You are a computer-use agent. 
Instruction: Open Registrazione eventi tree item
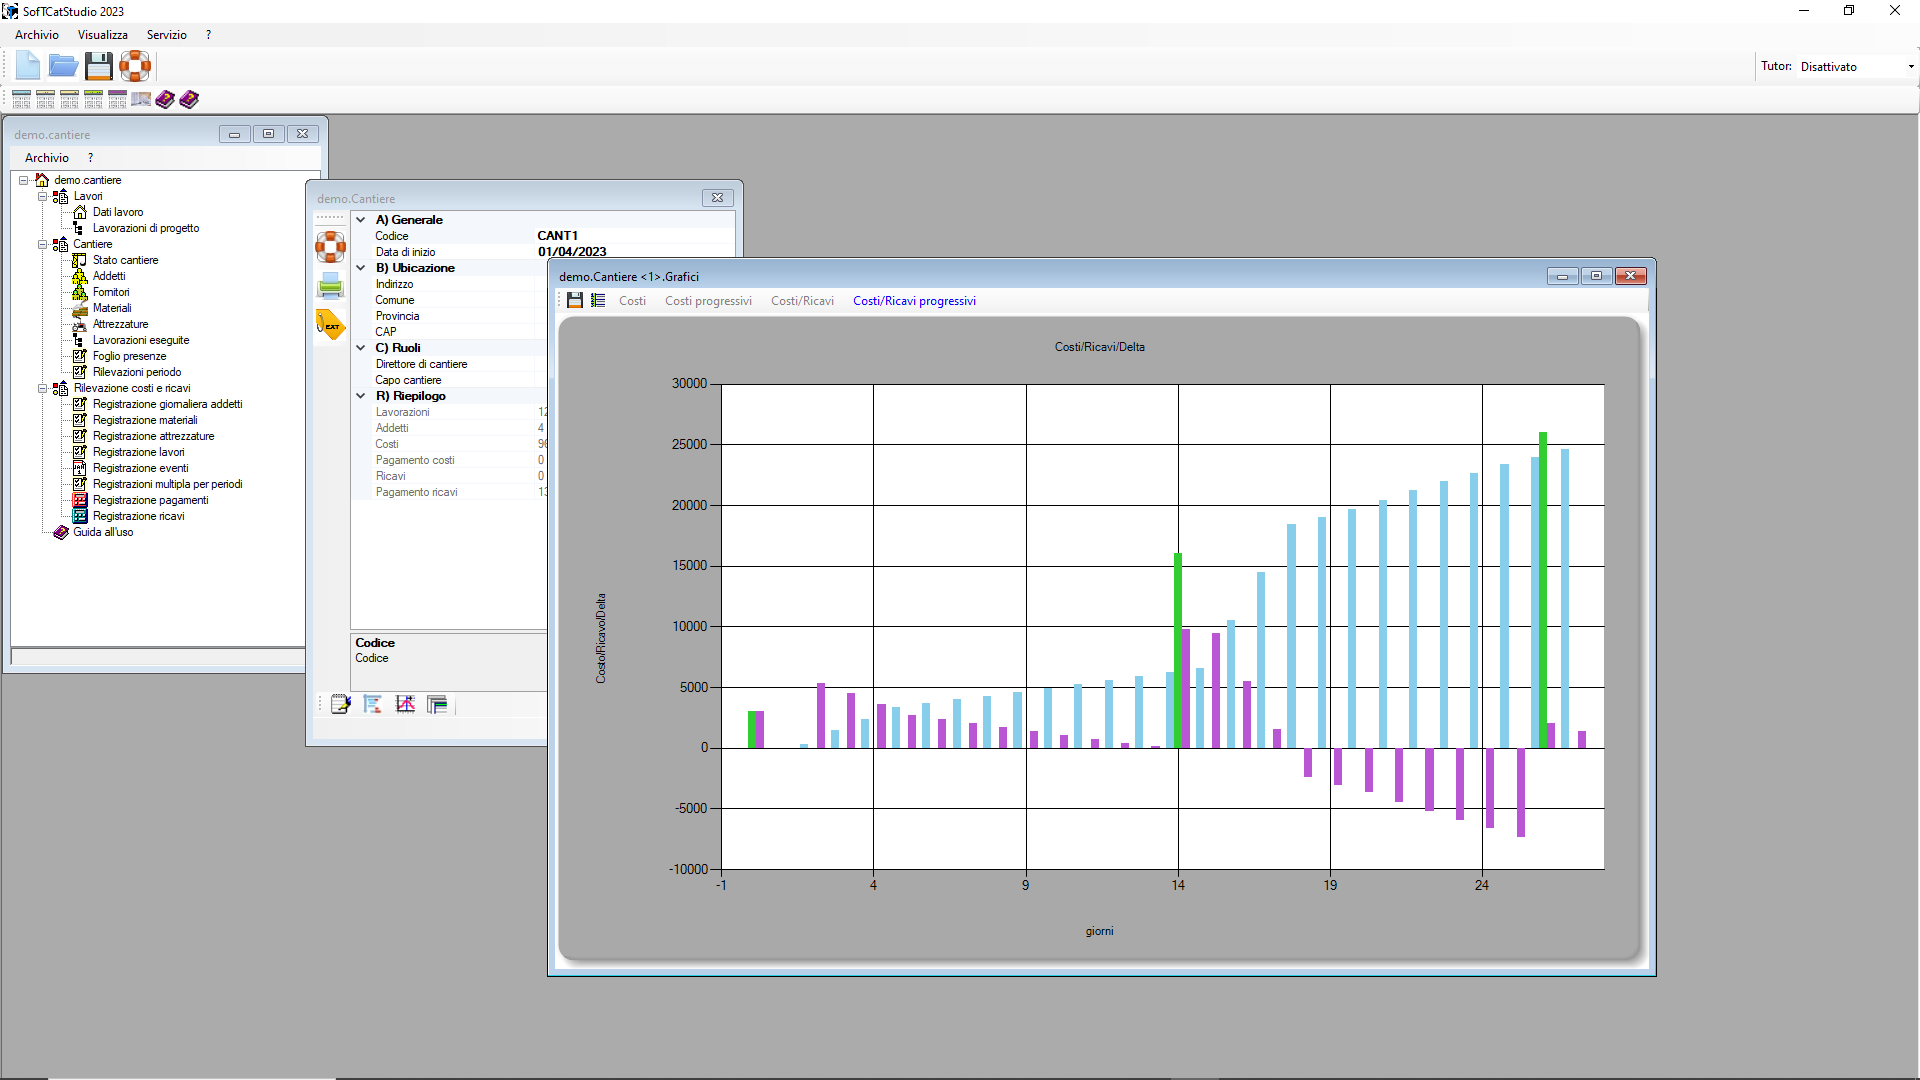pos(140,468)
